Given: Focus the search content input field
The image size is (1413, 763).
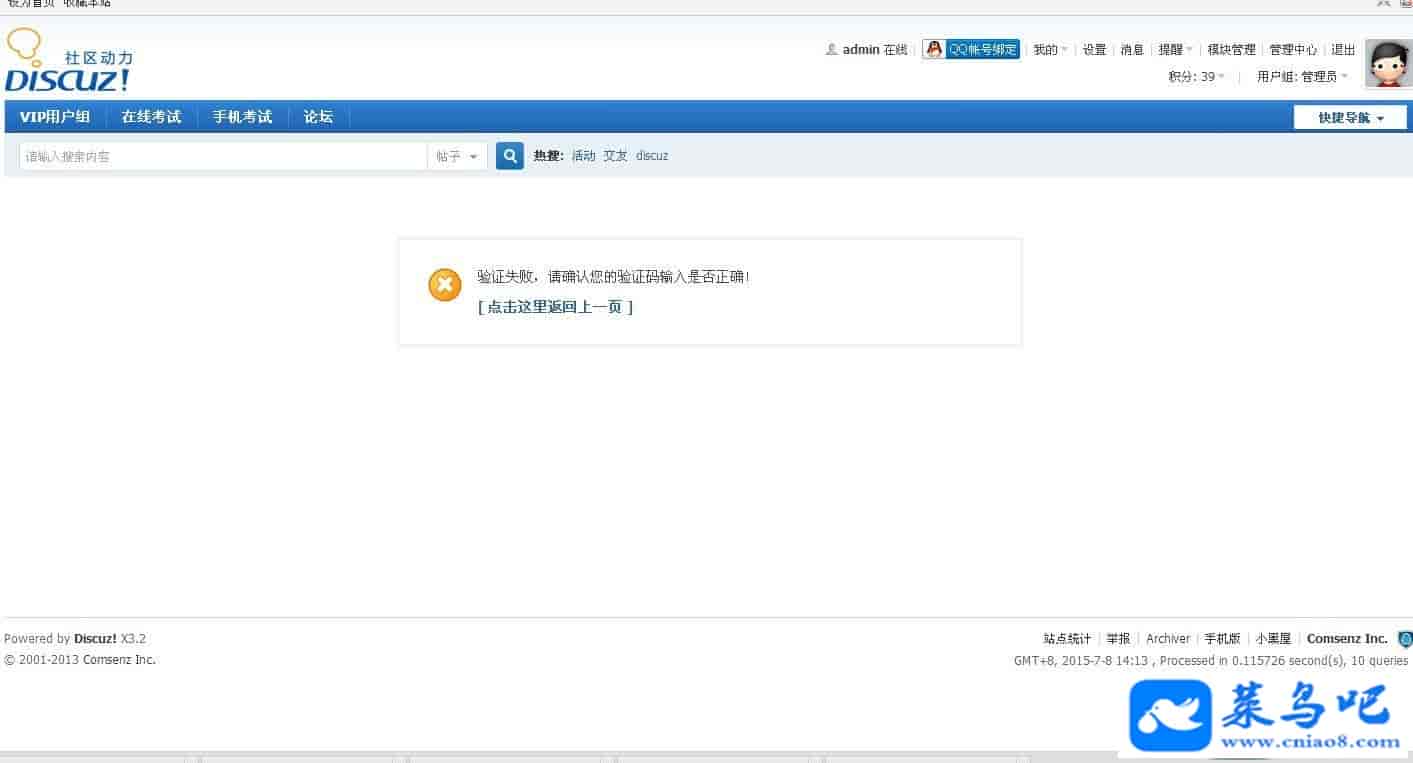Looking at the screenshot, I should (x=222, y=156).
